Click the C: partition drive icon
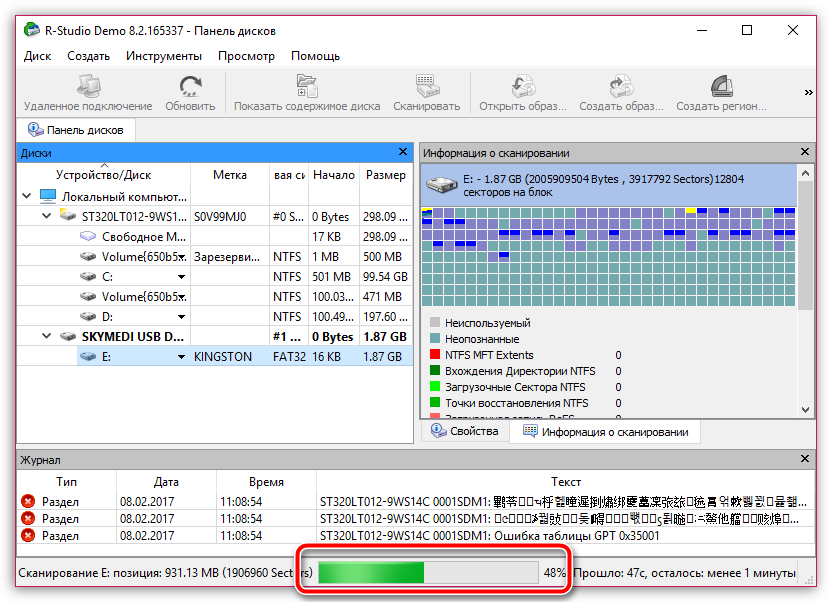The height and width of the screenshot is (602, 832). click(88, 276)
